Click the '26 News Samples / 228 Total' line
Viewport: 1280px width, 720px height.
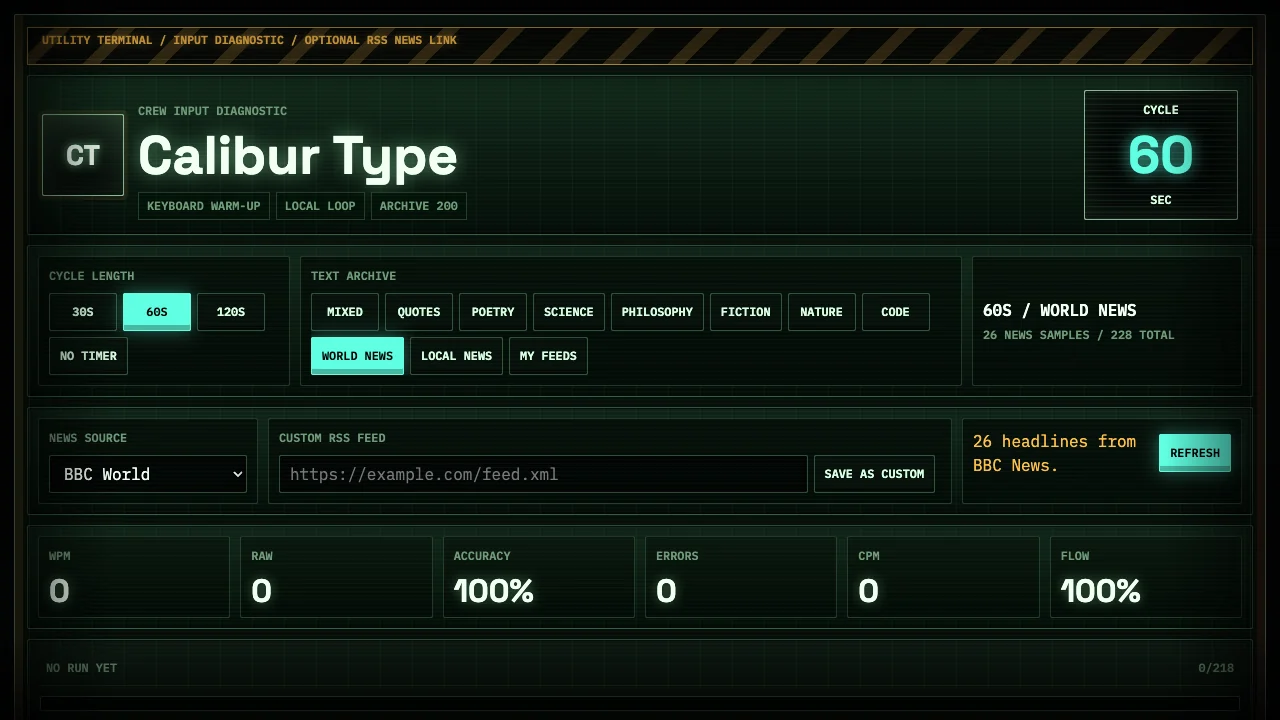(1079, 335)
